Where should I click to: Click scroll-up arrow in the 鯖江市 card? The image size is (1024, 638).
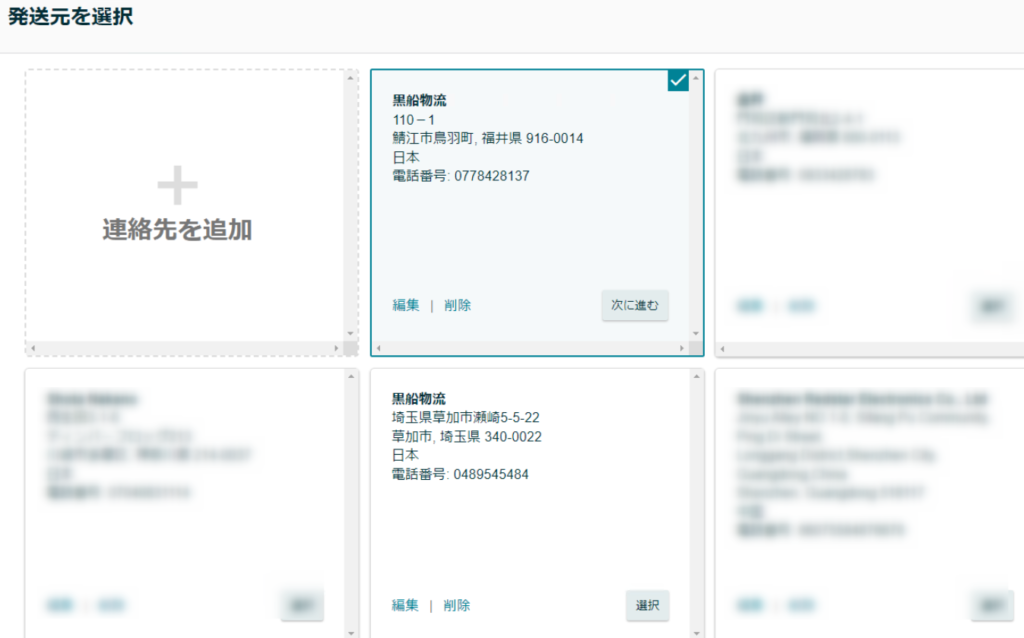(x=696, y=77)
